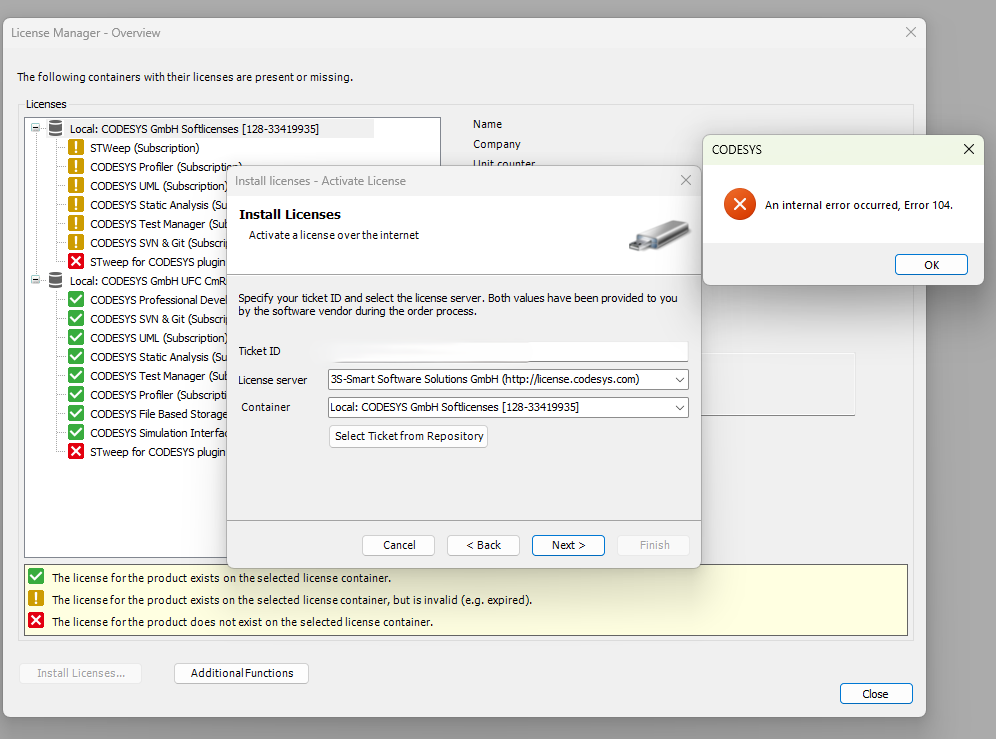Open Additional Functions in License Manager
This screenshot has height=739, width=996.
point(241,674)
